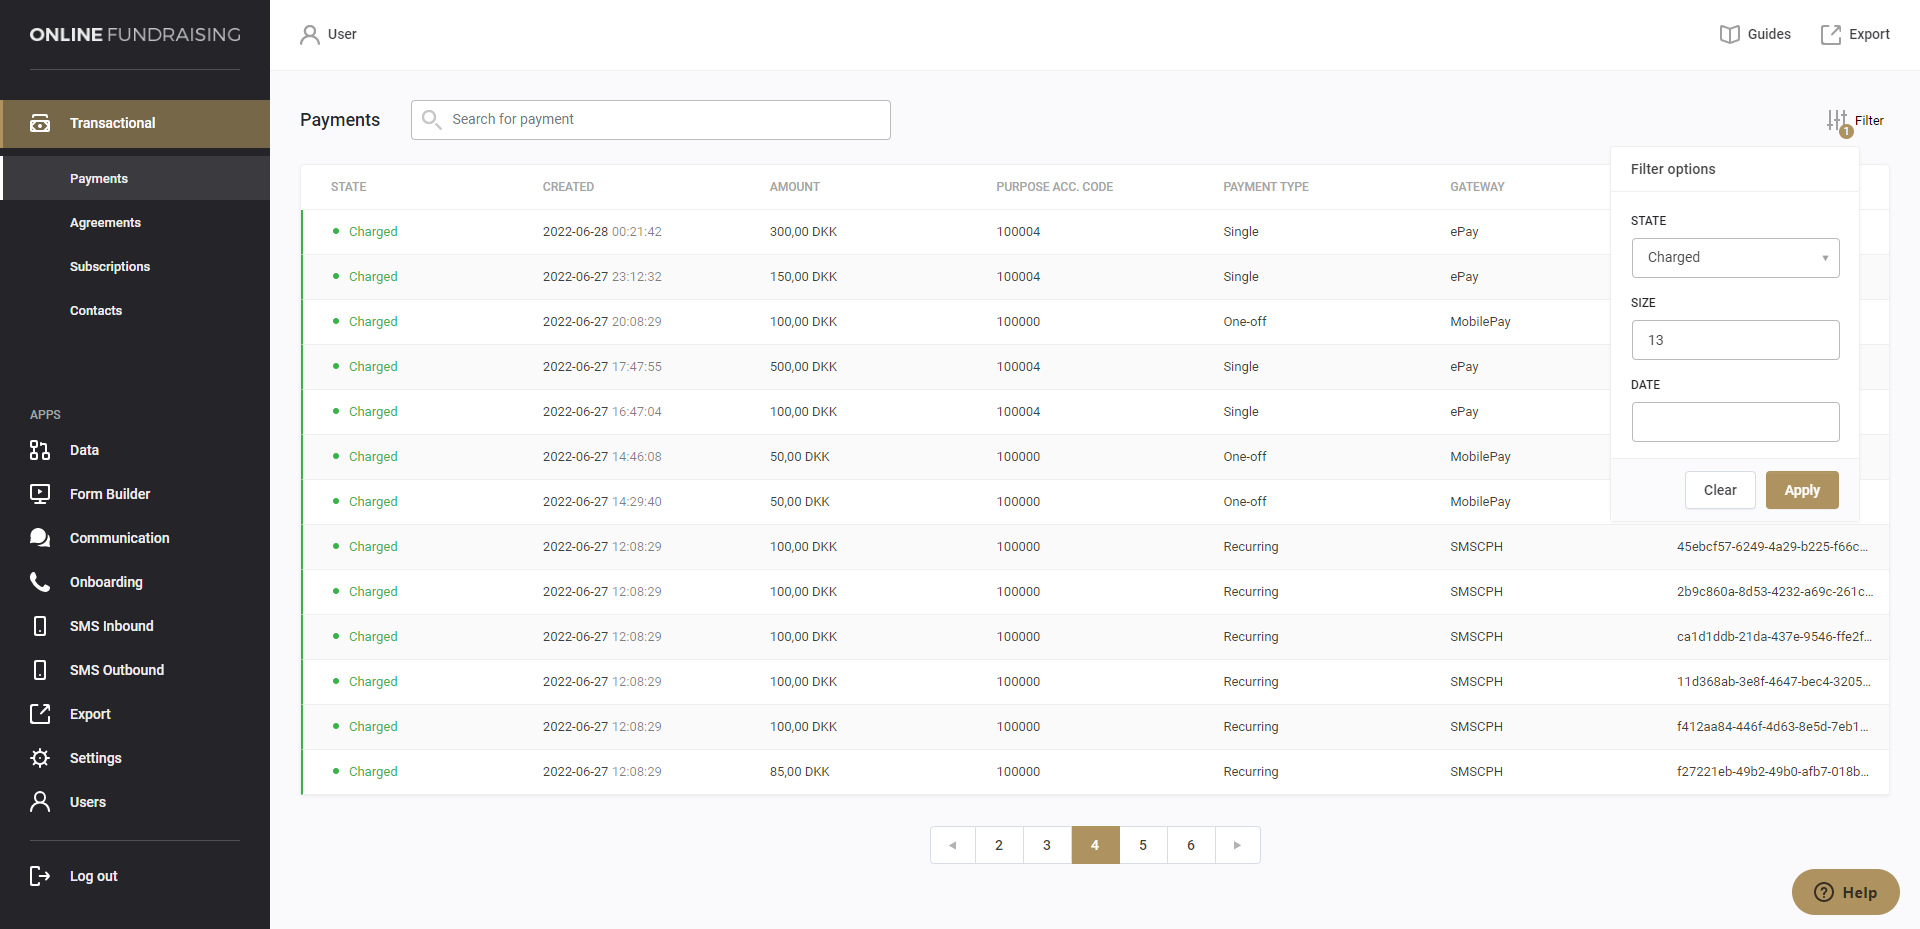
Task: Click the SMS Inbound phone icon
Action: [x=40, y=626]
